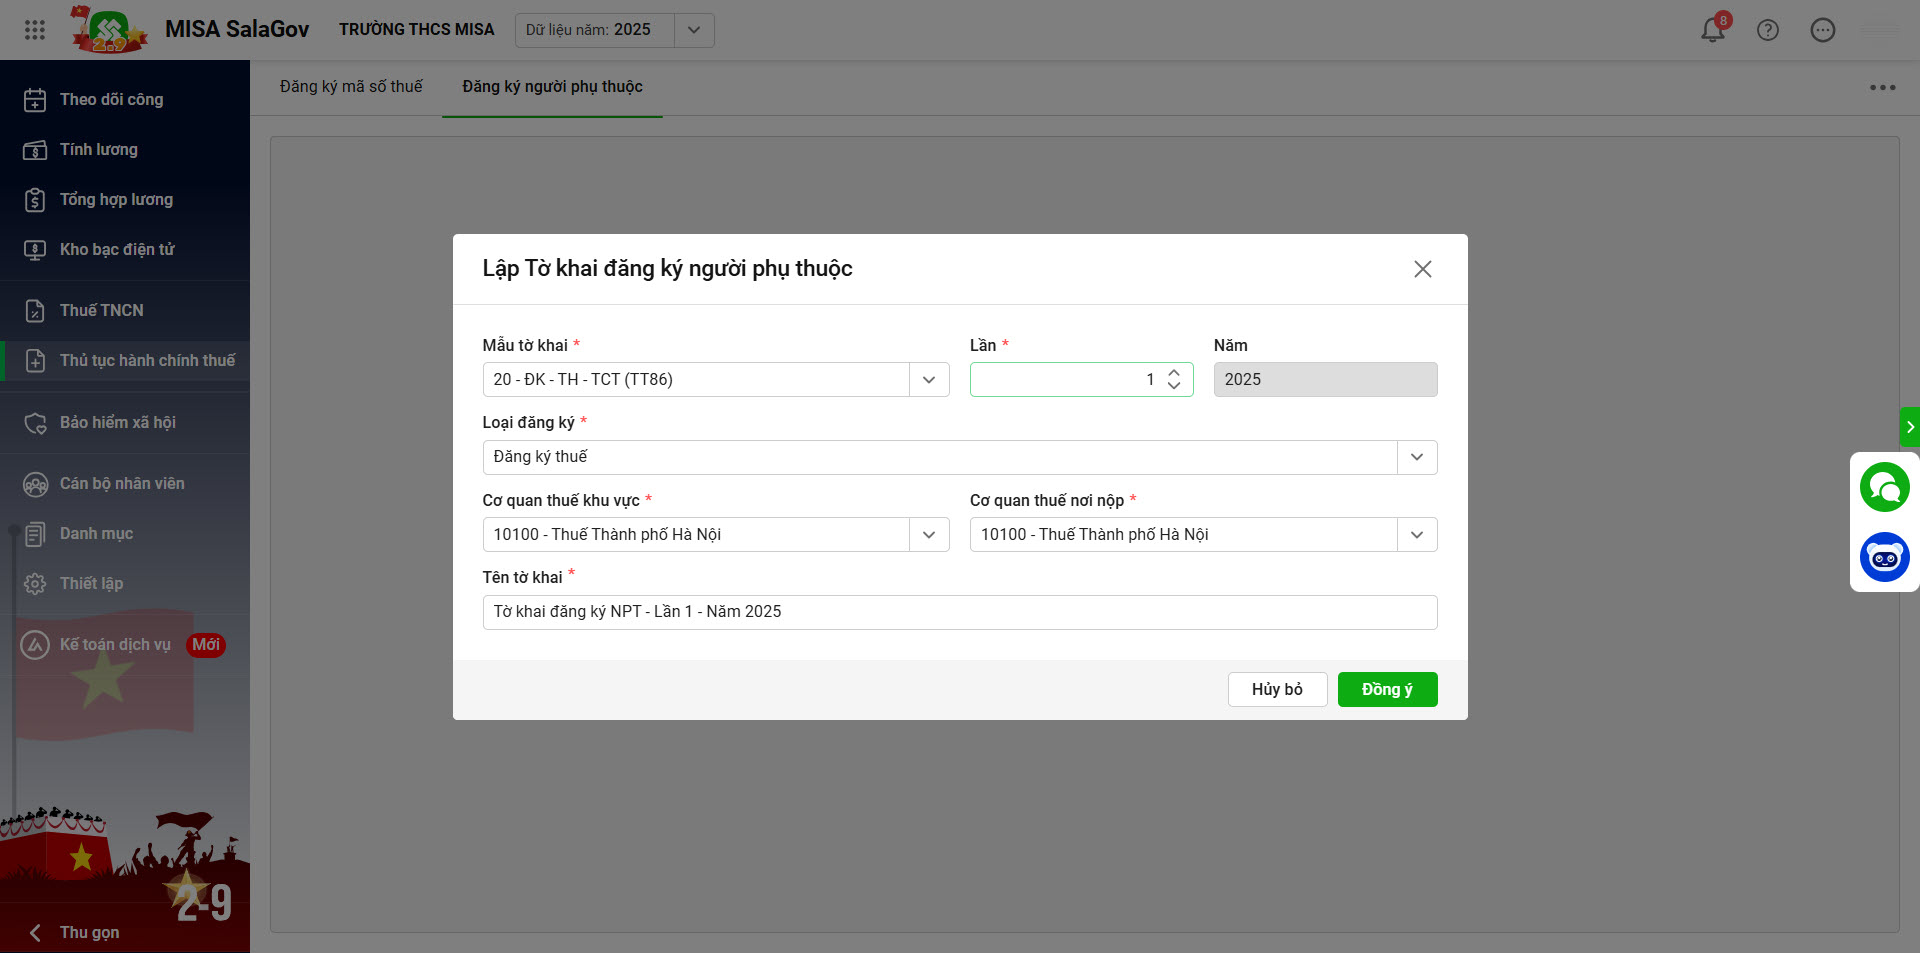
Task: Click the help question mark icon
Action: tap(1767, 30)
